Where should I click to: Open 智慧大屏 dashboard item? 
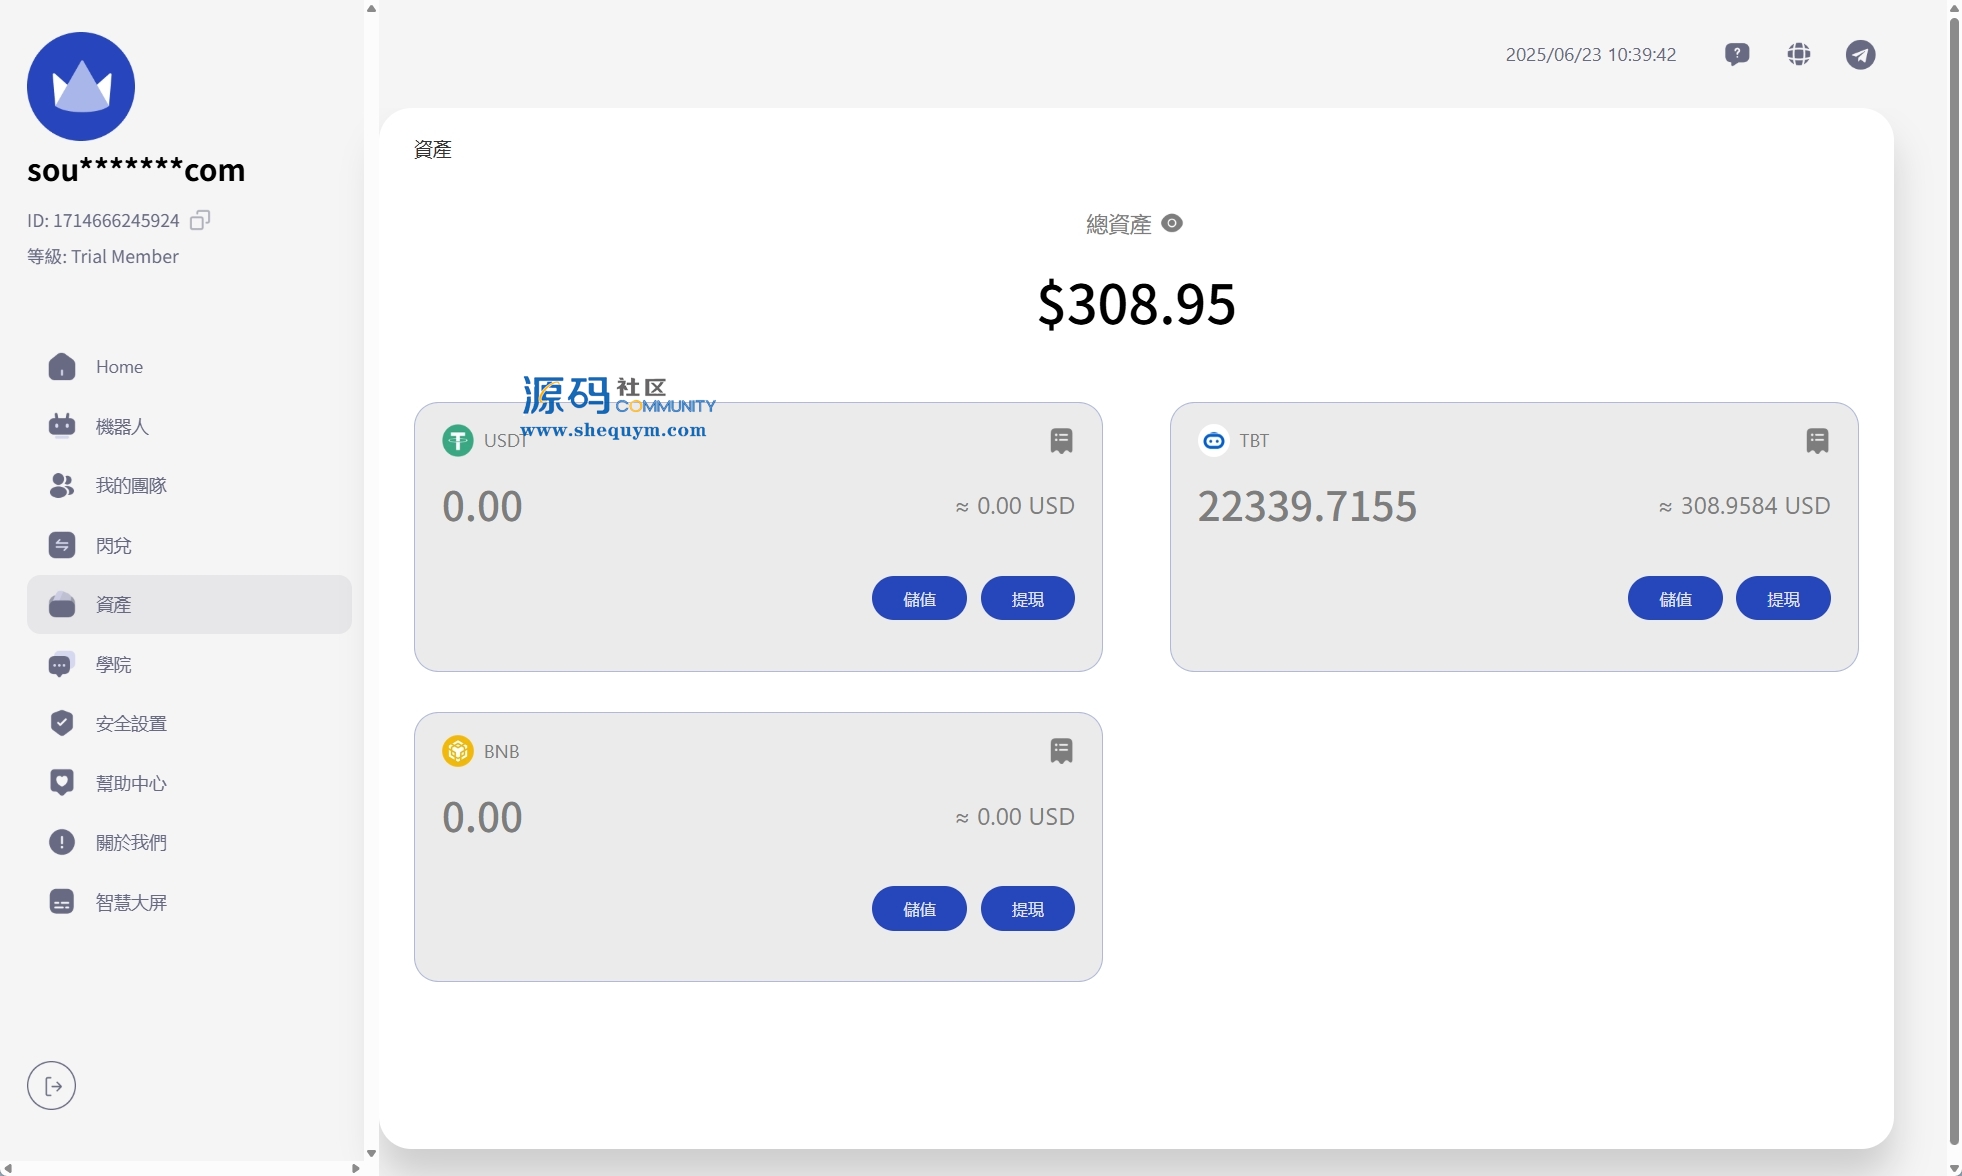tap(130, 903)
